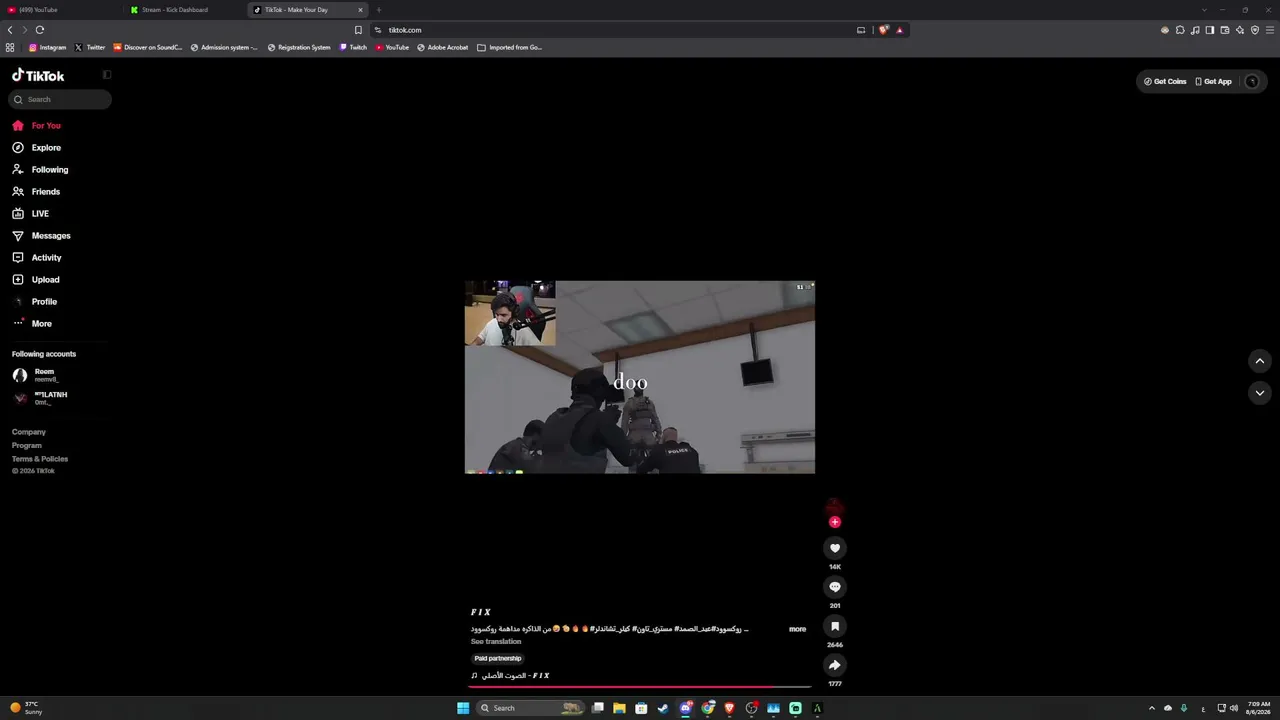1280x720 pixels.
Task: Click the Get Coins button
Action: coord(1165,81)
